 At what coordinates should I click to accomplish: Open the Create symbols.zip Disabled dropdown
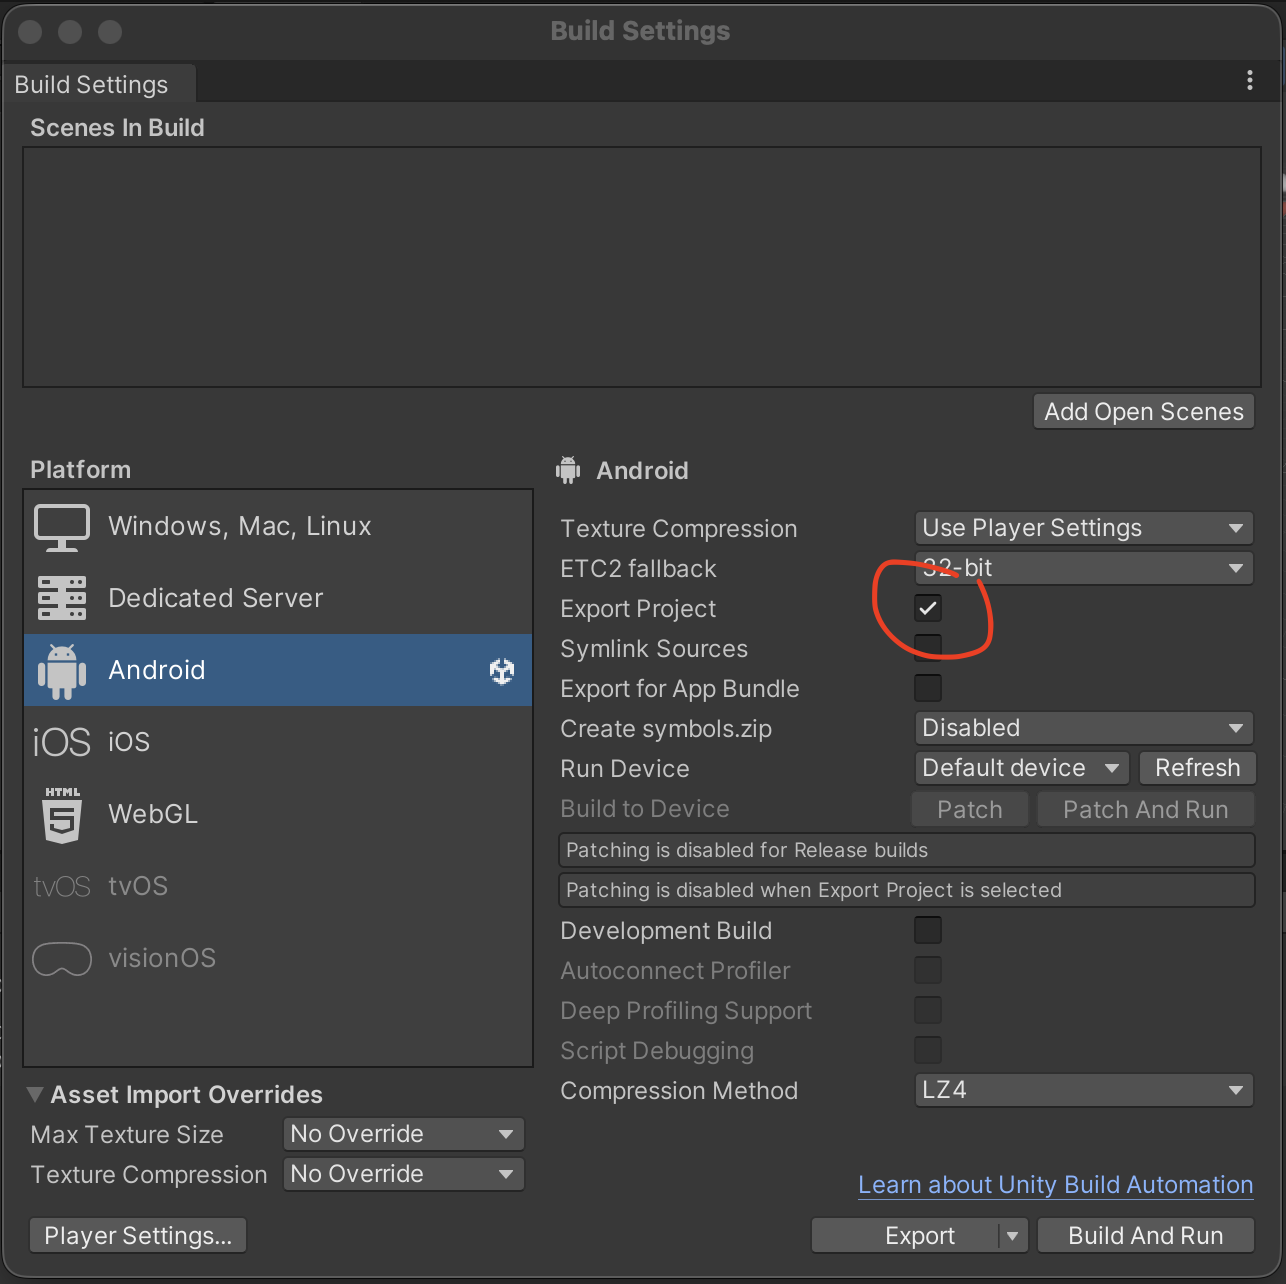pyautogui.click(x=1084, y=728)
